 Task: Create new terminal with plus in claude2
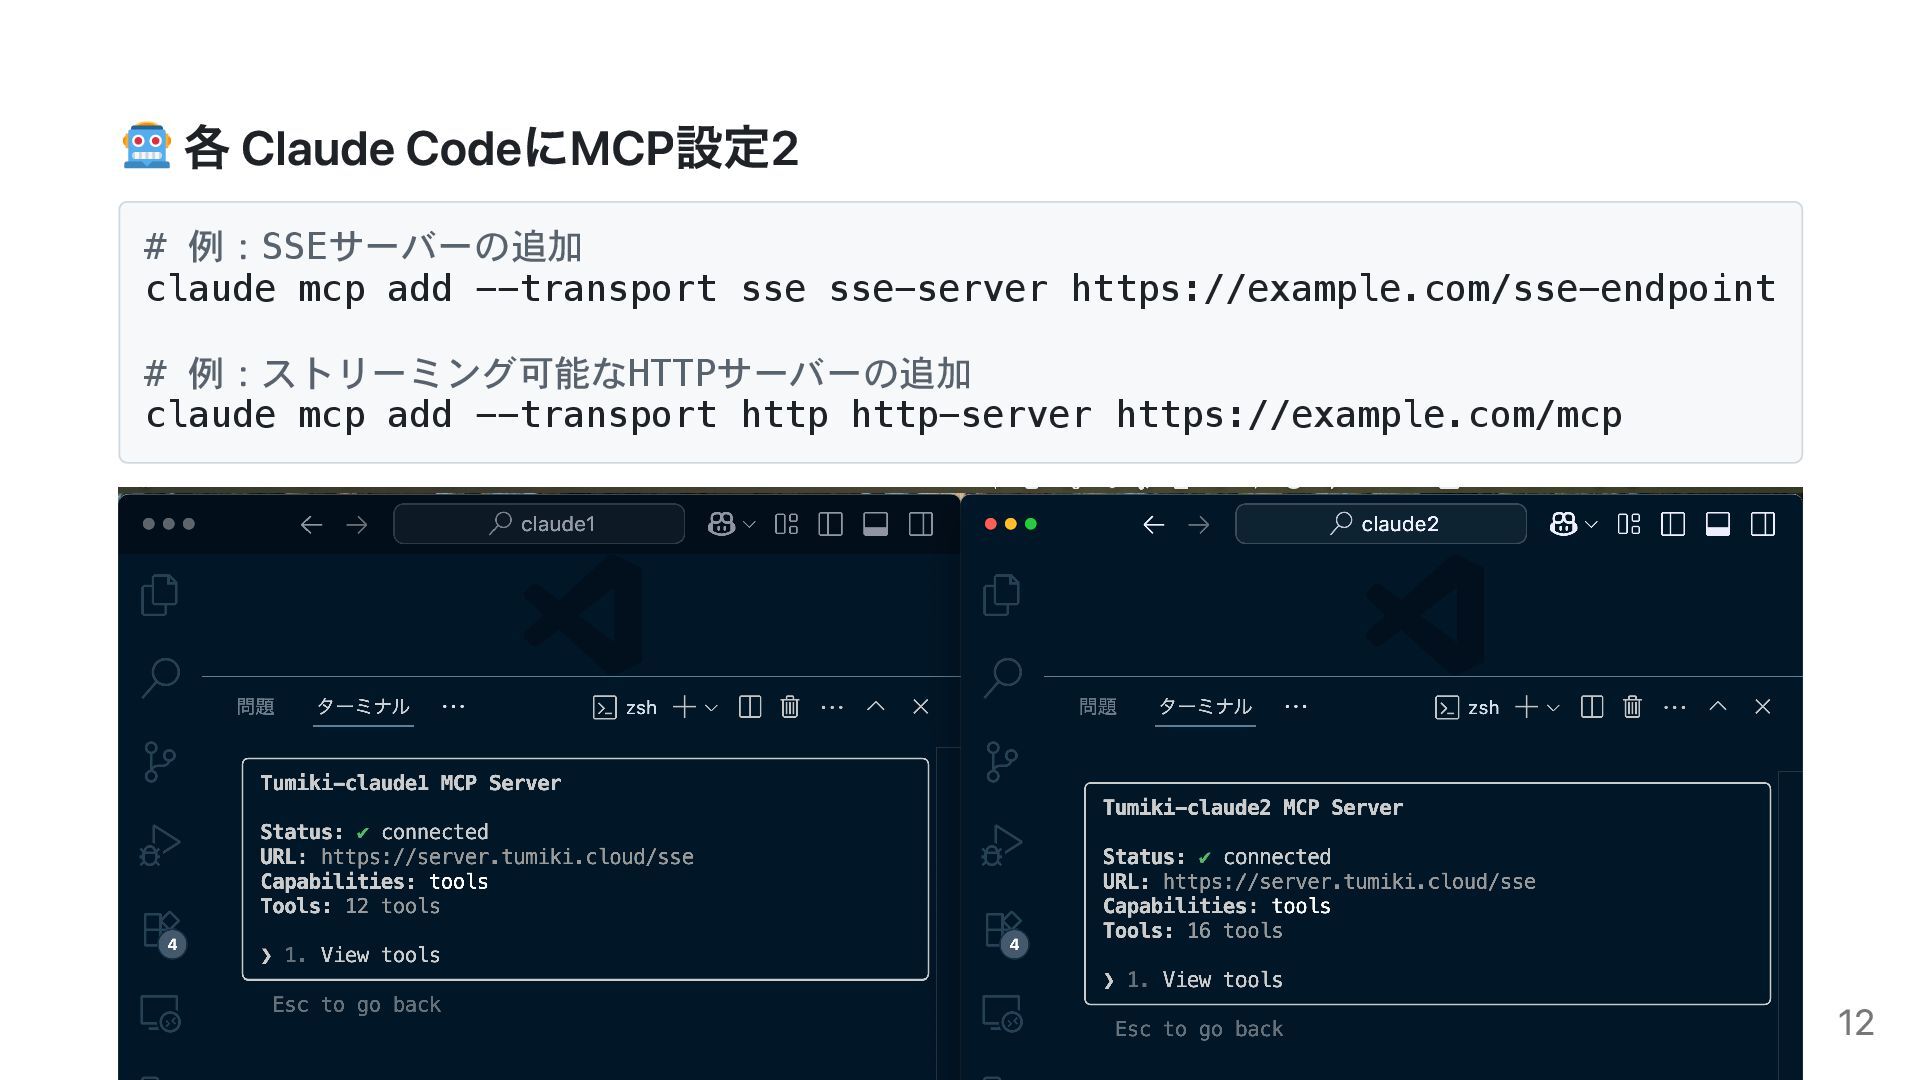pos(1527,707)
